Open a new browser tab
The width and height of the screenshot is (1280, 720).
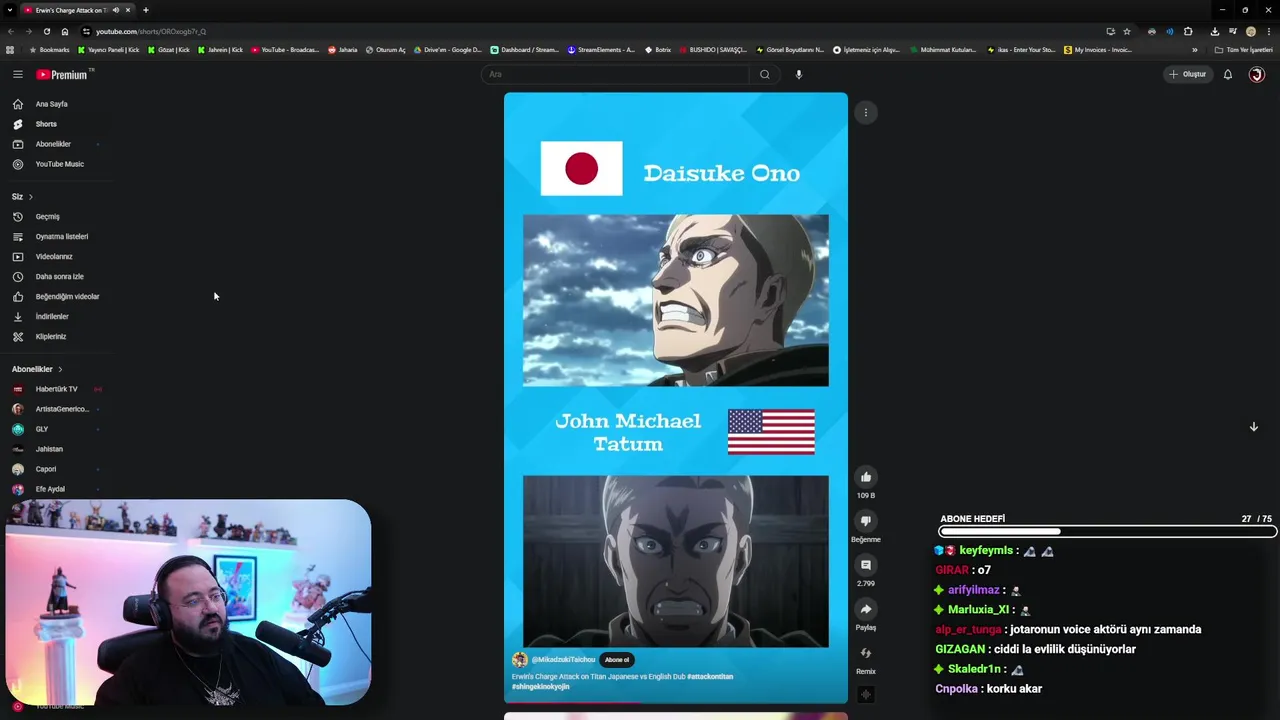point(146,10)
